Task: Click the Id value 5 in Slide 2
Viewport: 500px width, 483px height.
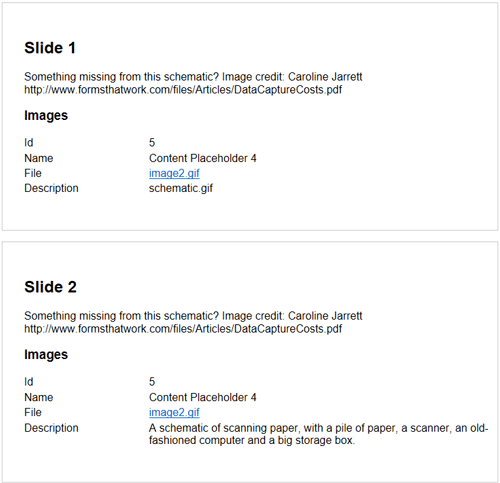Action: coord(152,382)
